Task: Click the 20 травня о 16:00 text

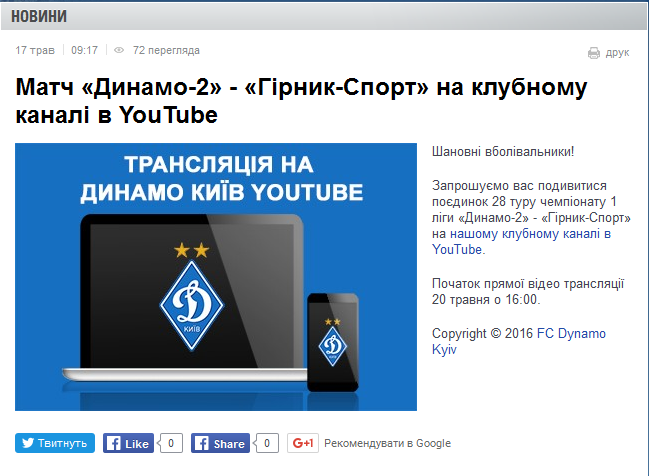Action: 486,299
